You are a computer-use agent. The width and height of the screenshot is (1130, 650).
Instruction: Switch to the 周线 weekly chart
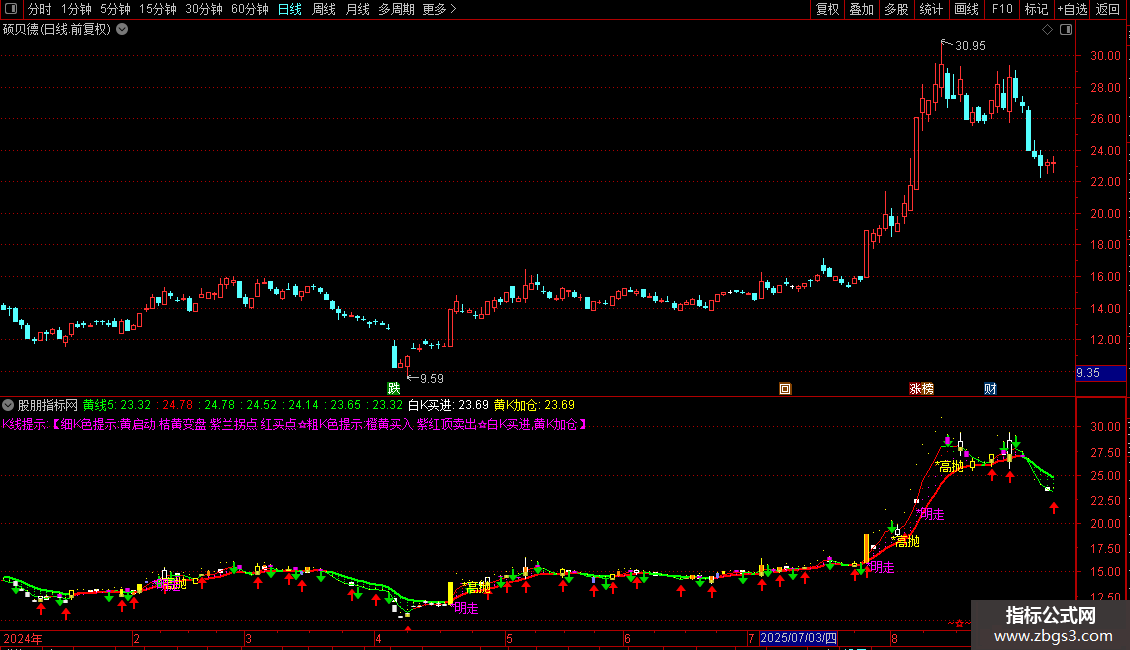[x=324, y=9]
